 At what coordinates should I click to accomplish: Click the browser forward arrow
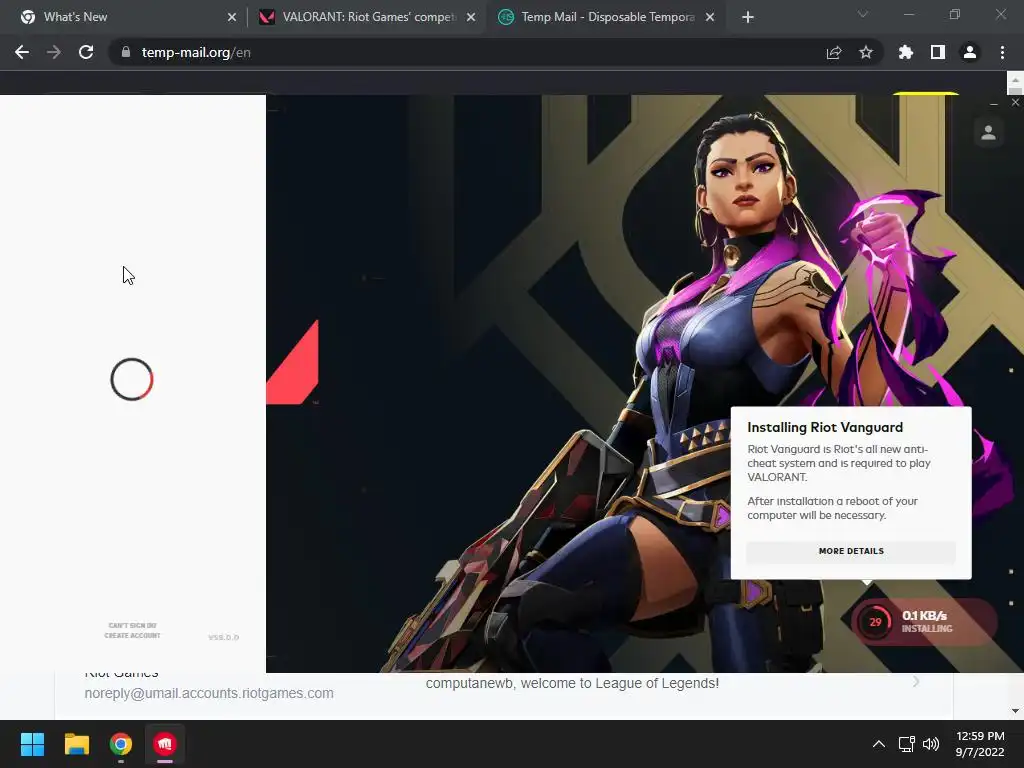[x=54, y=52]
